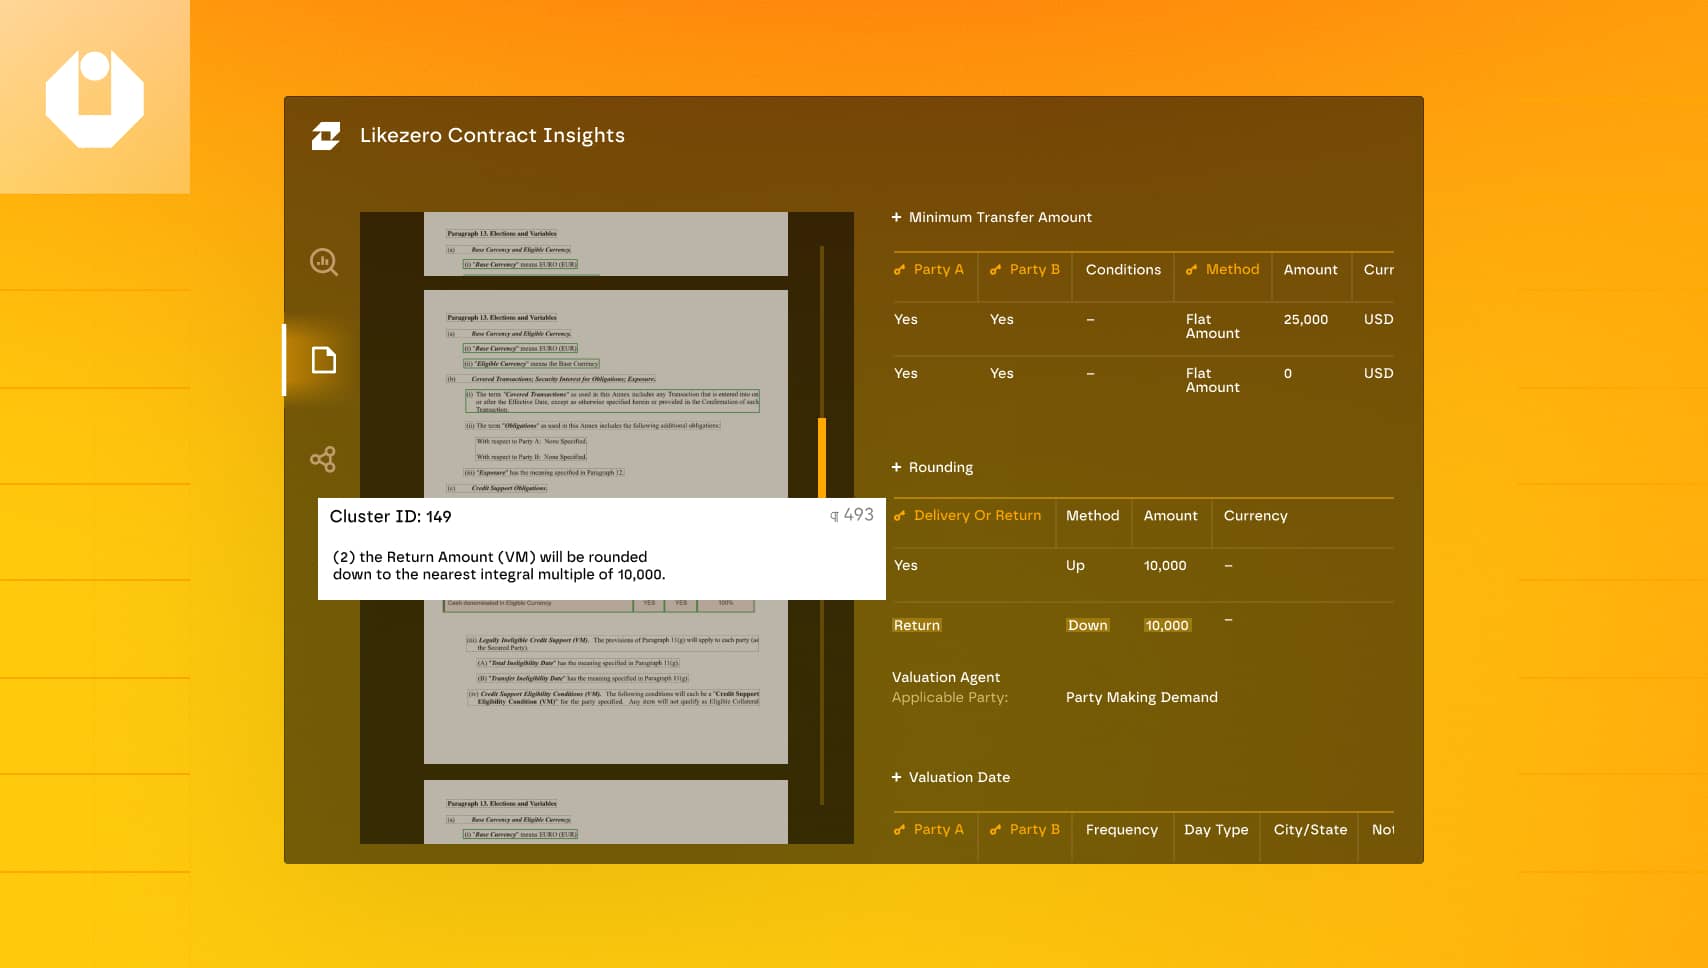The image size is (1708, 968).
Task: Click the highlighted Return cell
Action: pyautogui.click(x=917, y=626)
